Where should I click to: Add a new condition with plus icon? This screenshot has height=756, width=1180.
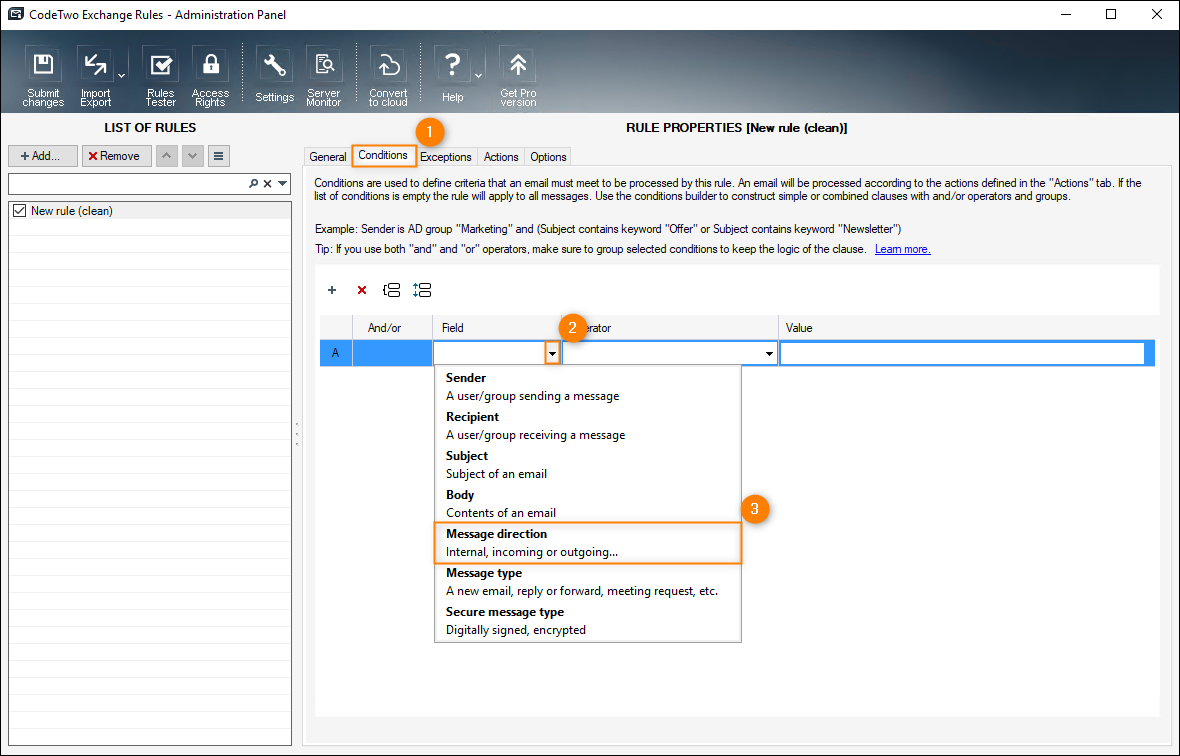(332, 290)
